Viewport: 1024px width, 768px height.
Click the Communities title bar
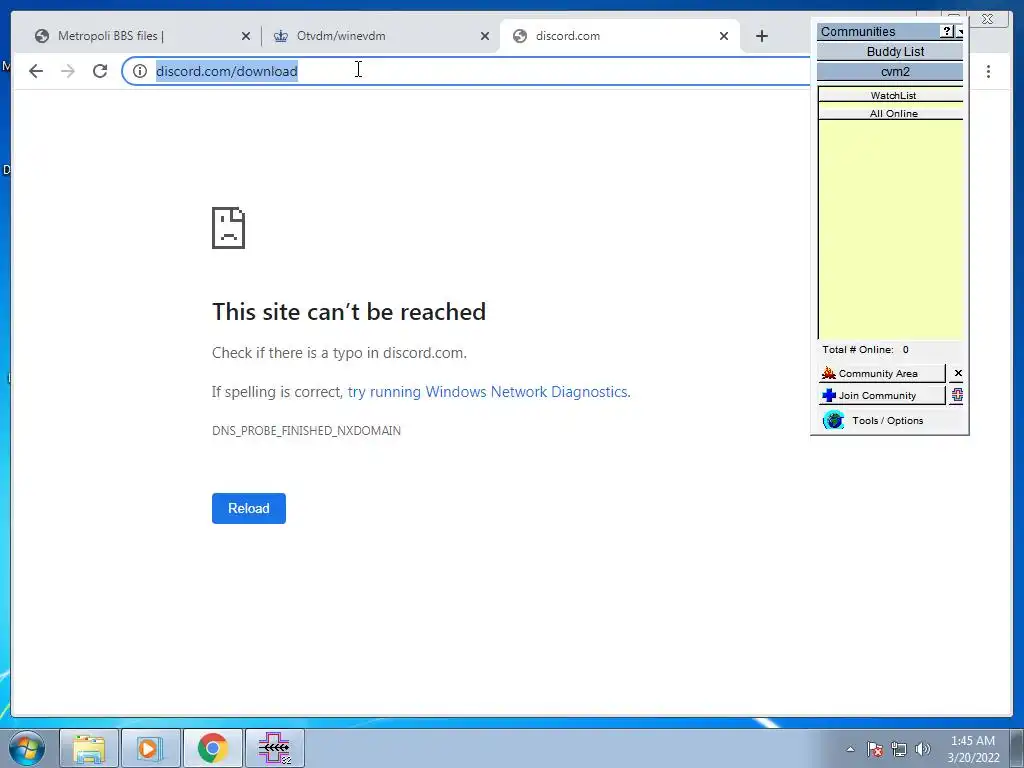click(x=878, y=31)
